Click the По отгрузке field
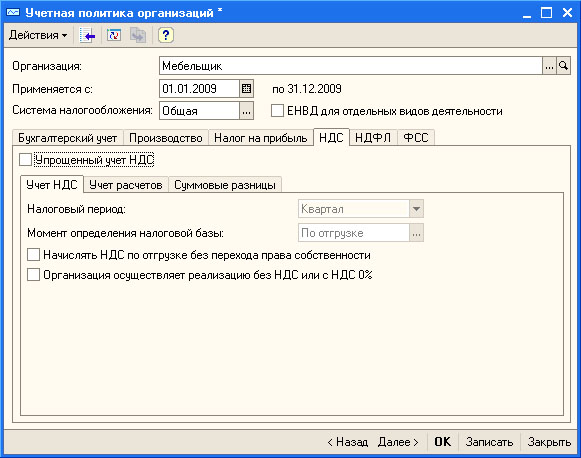Screen dimensions: 581x458 pos(354,233)
